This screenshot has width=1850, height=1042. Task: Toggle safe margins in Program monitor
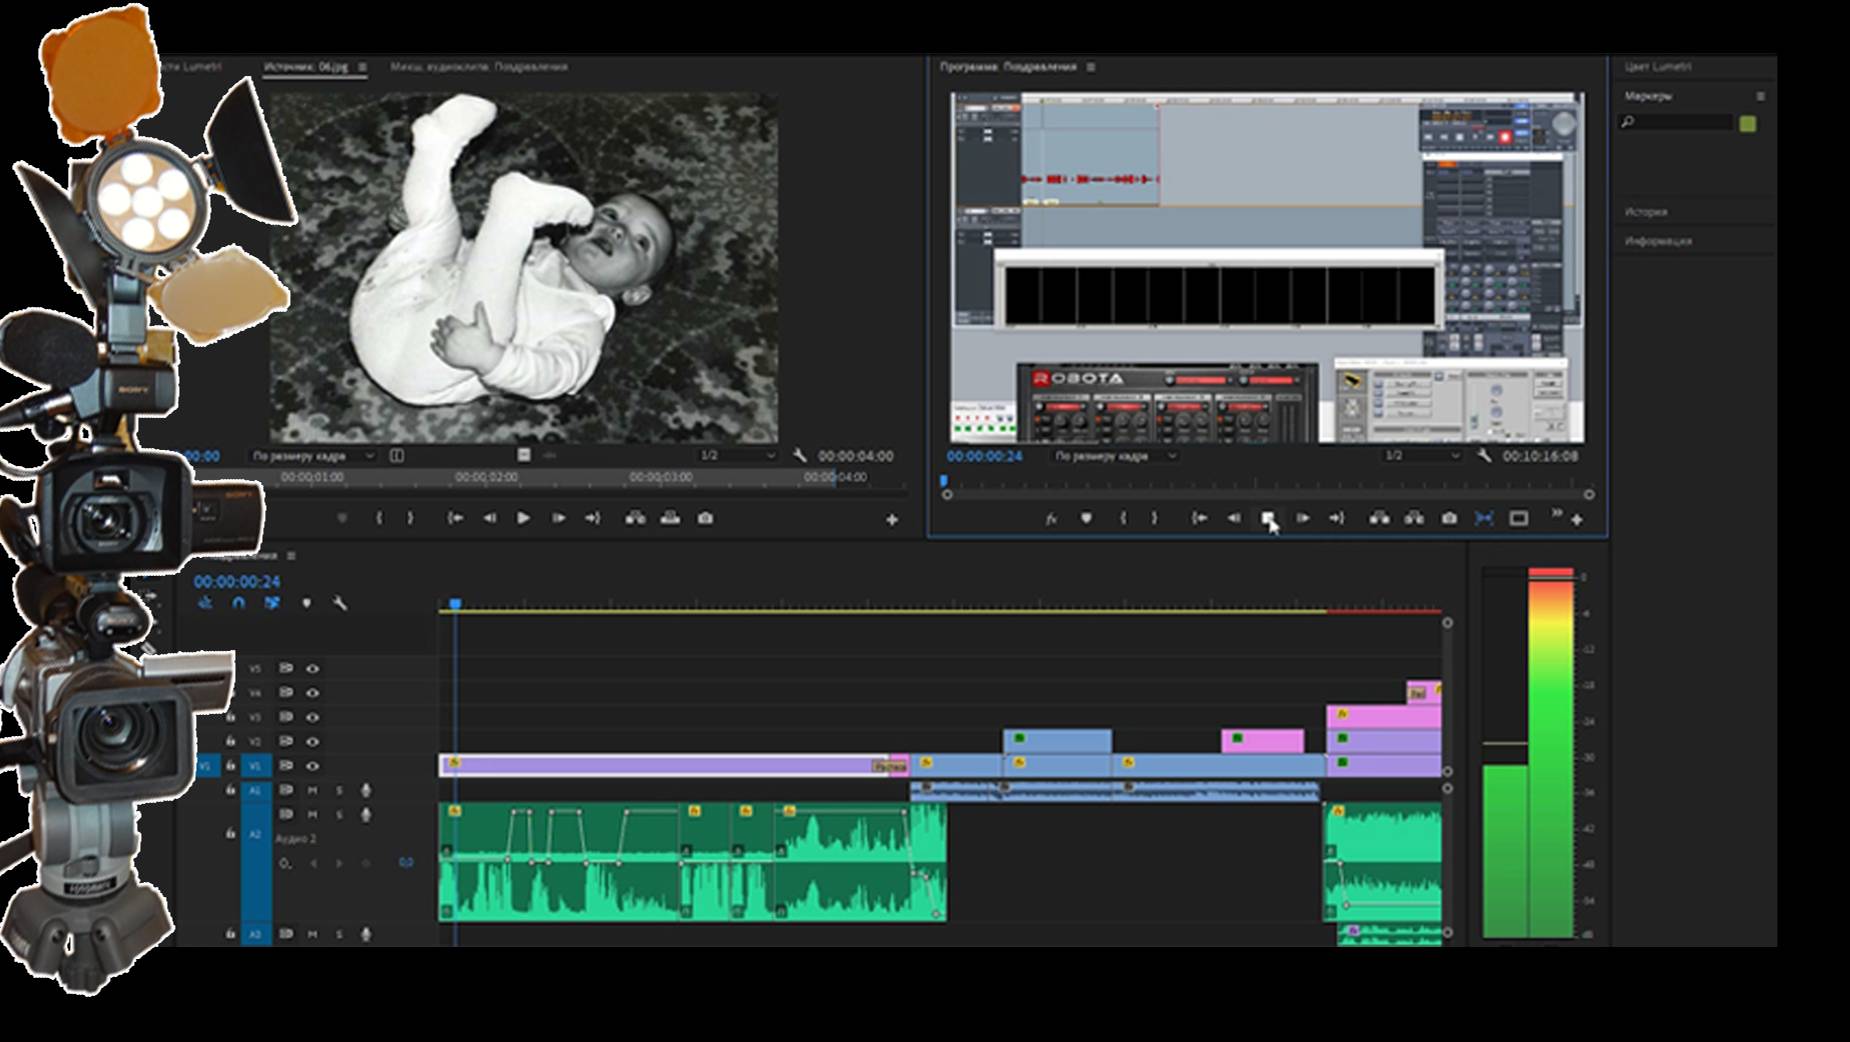pos(1519,518)
